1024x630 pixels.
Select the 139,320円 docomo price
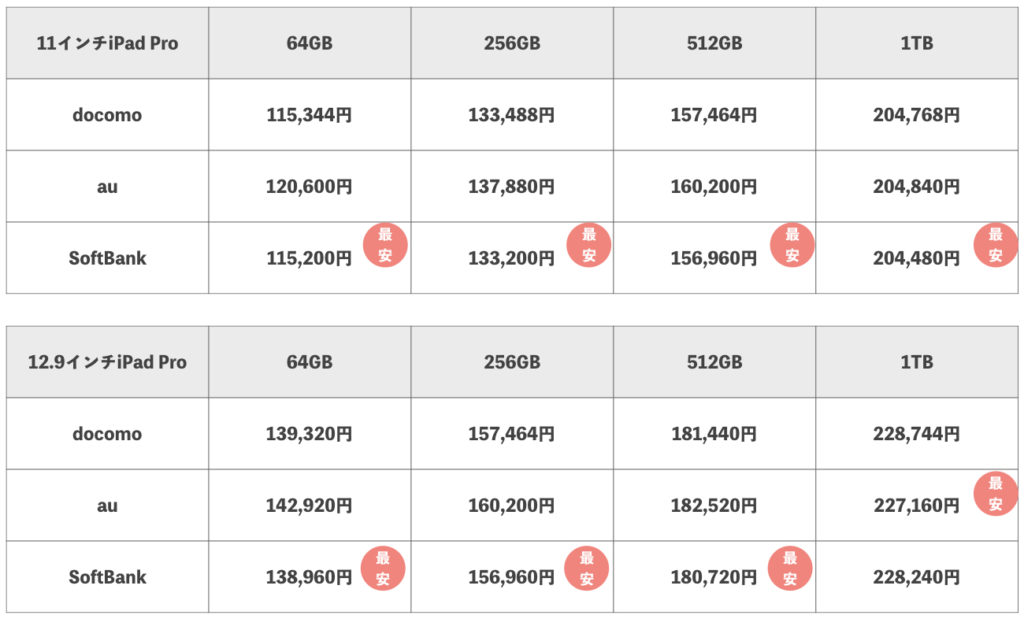pos(309,434)
